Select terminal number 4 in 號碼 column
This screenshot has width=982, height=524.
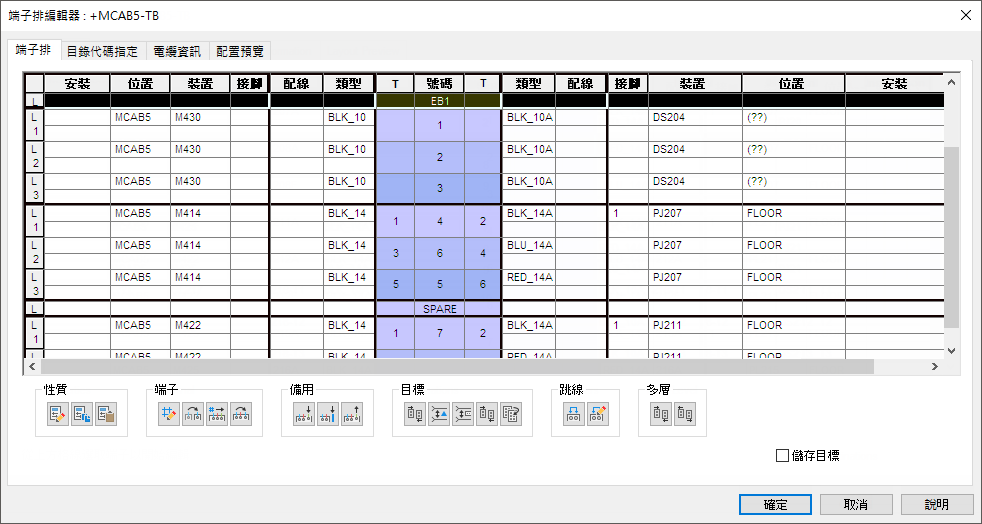click(439, 221)
